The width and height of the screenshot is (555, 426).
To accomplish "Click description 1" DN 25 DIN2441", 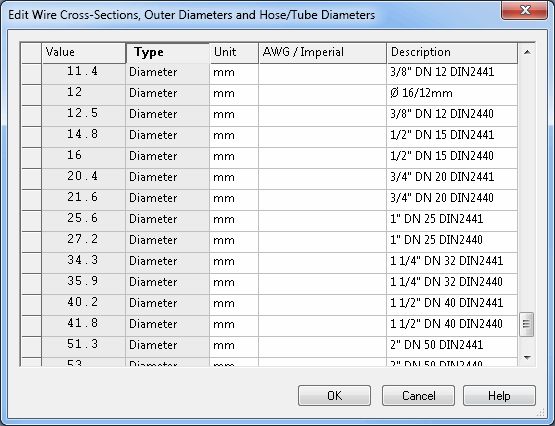I will click(x=452, y=220).
